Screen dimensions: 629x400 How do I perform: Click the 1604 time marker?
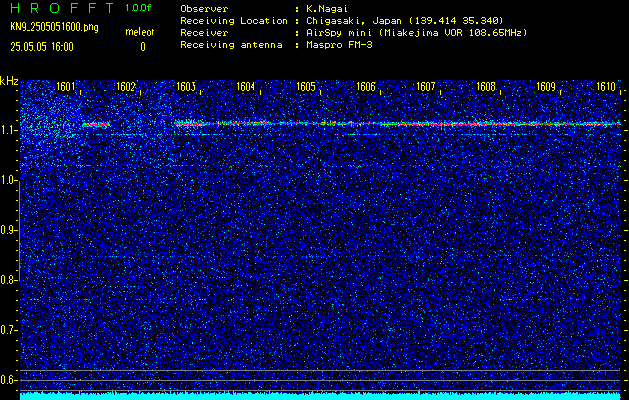246,87
